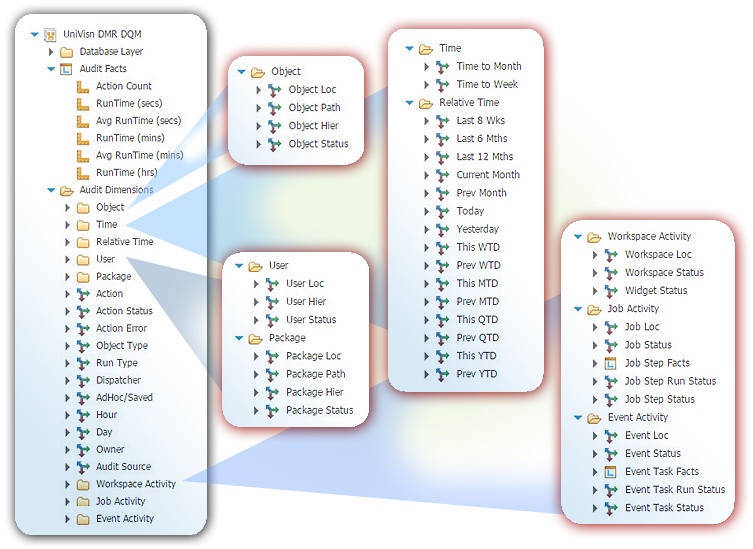753x549 pixels.
Task: Click the Widget Status dimension icon
Action: pos(611,291)
